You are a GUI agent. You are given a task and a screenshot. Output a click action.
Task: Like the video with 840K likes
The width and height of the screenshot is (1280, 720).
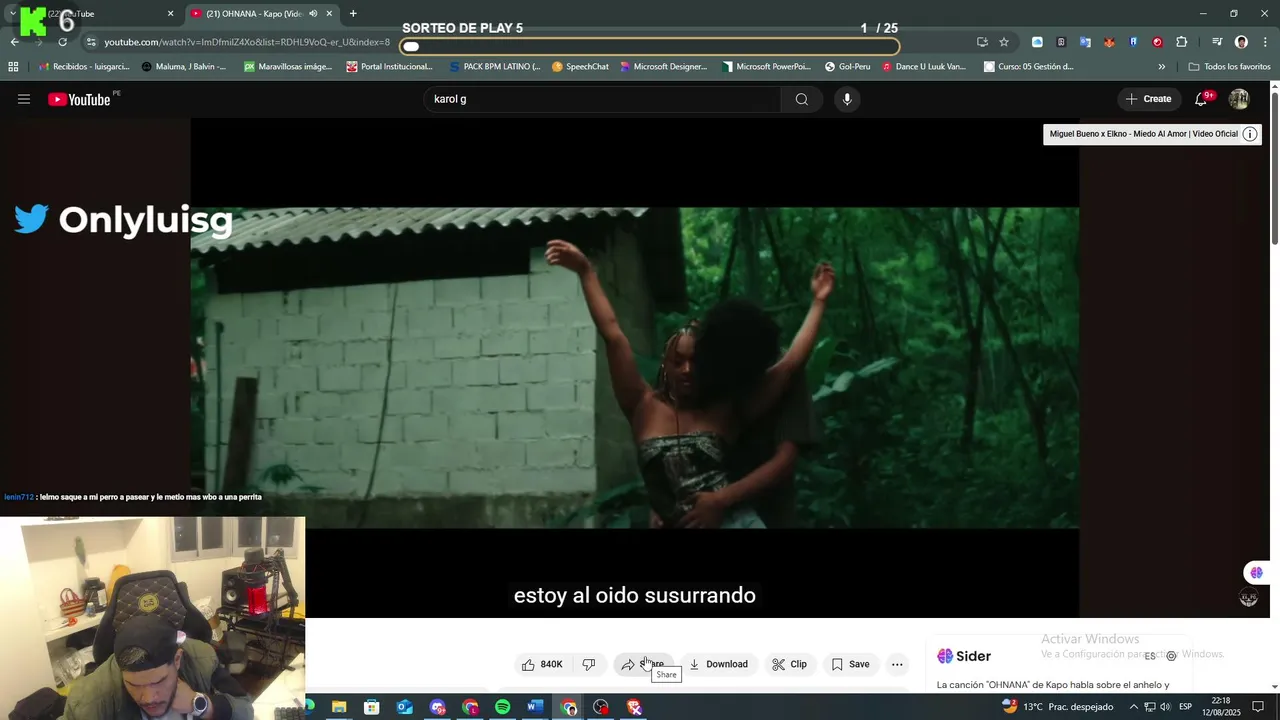click(x=541, y=664)
